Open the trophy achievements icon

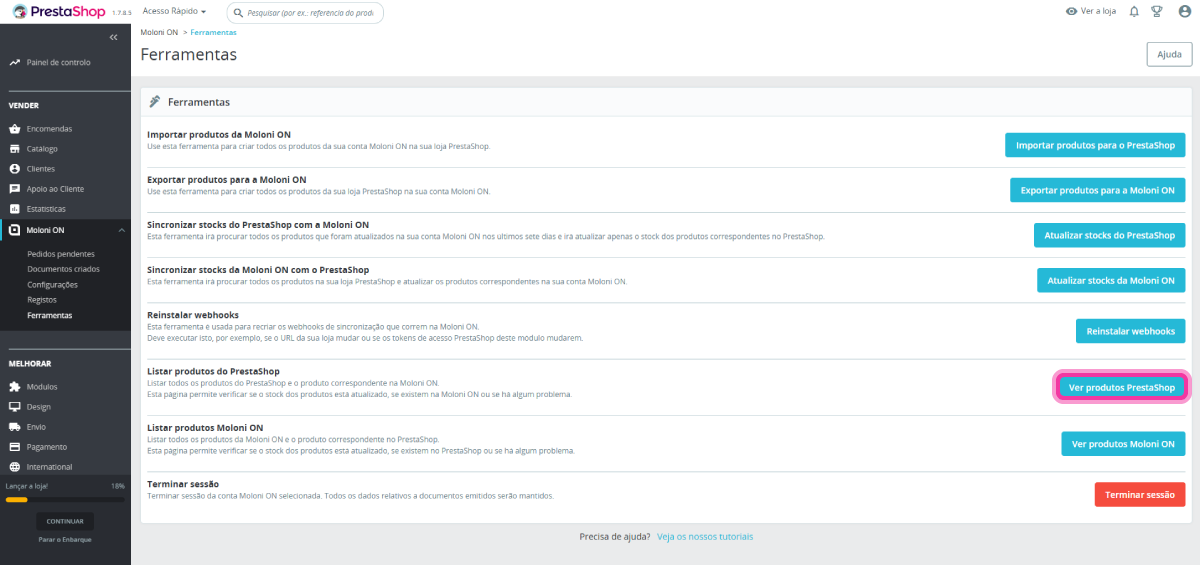[1157, 12]
